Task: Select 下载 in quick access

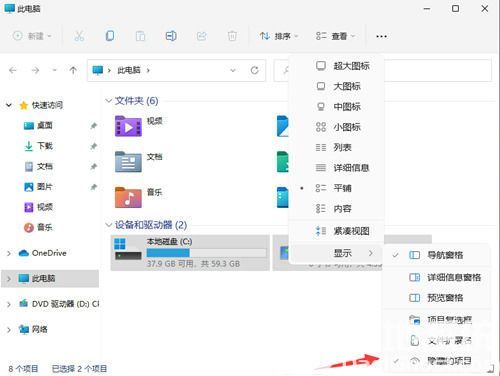Action: point(44,146)
